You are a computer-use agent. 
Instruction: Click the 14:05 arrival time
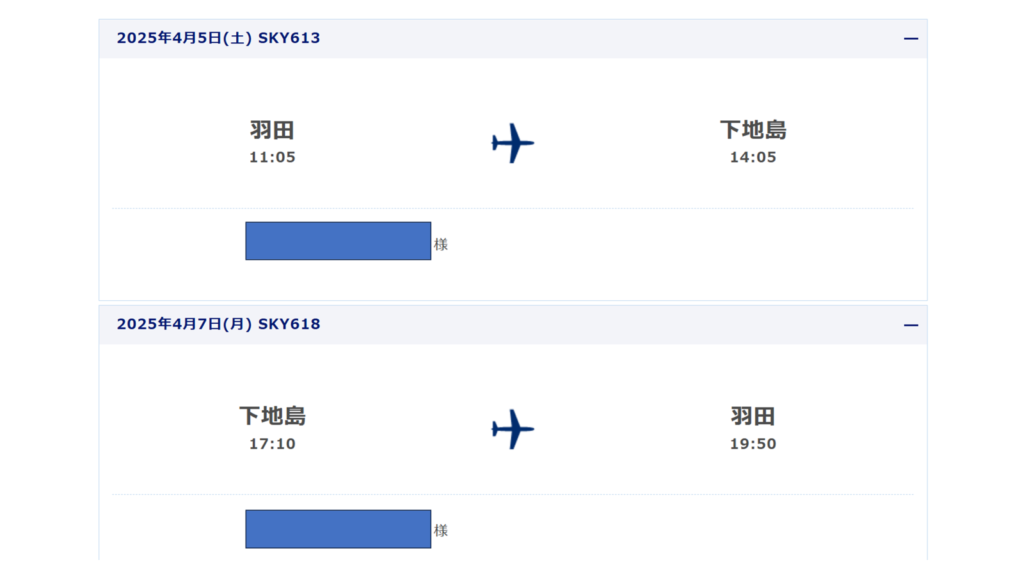pyautogui.click(x=753, y=157)
